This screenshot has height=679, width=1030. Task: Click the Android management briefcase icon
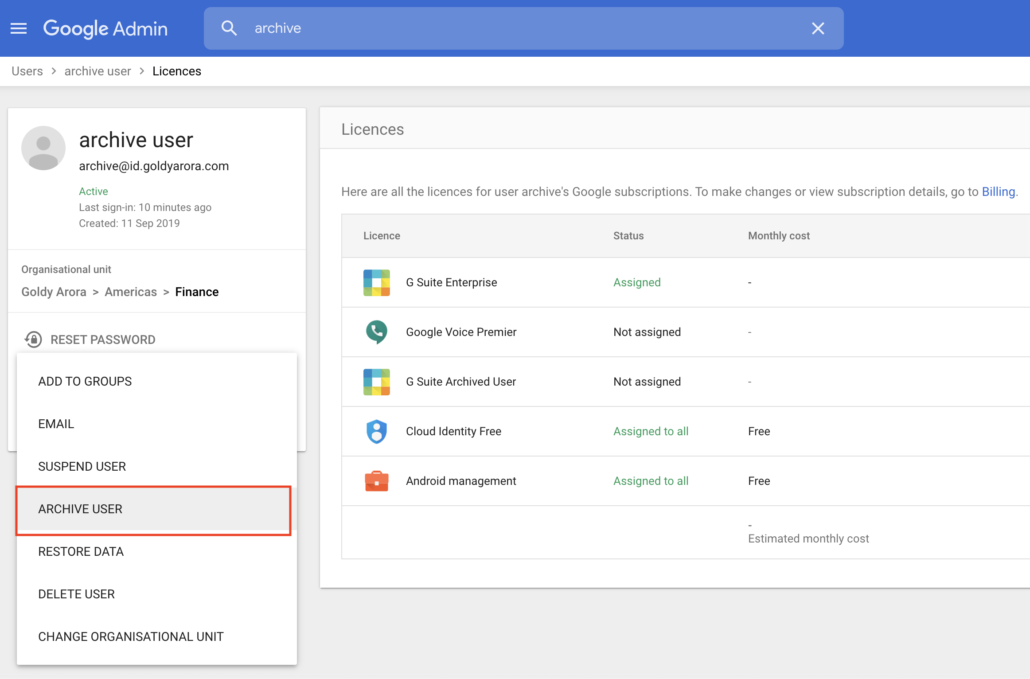pyautogui.click(x=376, y=481)
